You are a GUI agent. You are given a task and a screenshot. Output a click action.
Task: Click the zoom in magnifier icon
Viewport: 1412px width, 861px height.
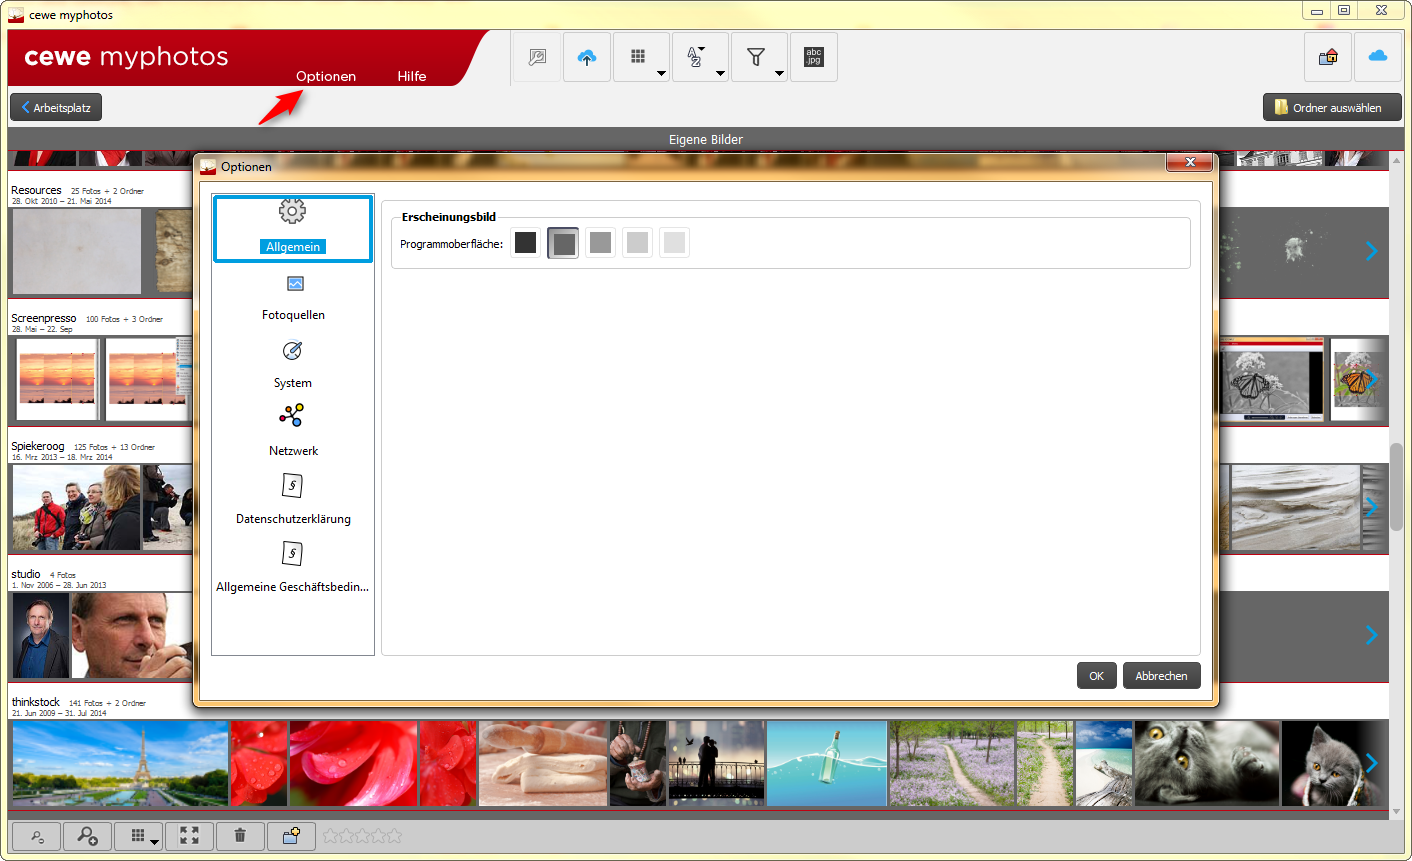[x=87, y=836]
